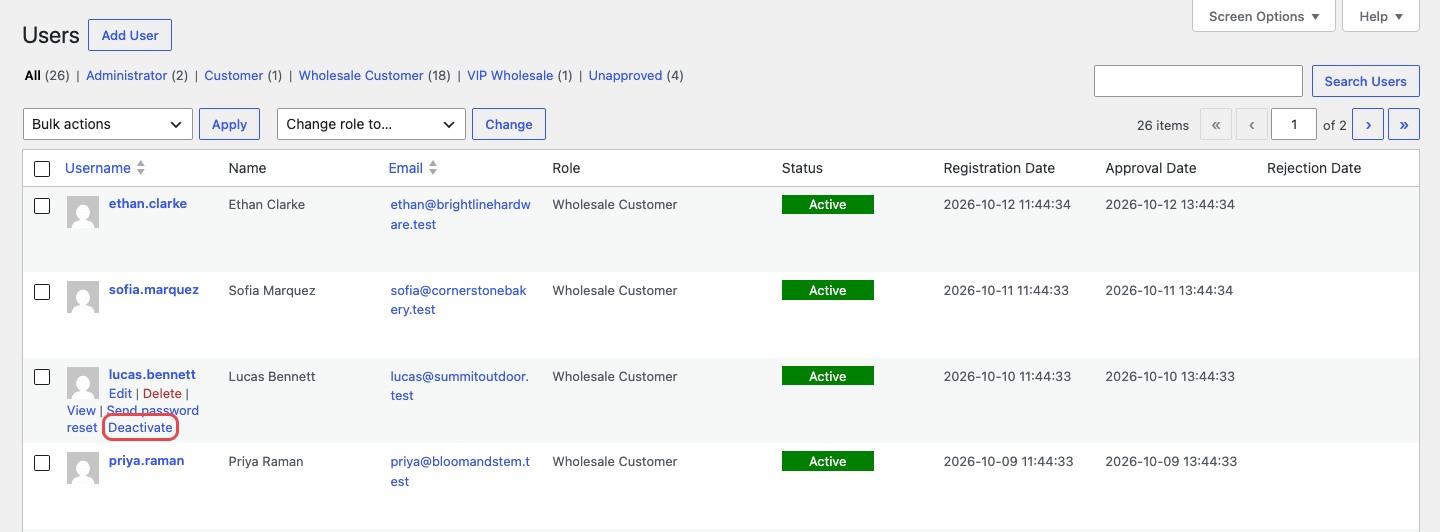This screenshot has width=1440, height=532.
Task: Click registration date '2026-10-12 11:44:34'
Action: [x=1007, y=204]
